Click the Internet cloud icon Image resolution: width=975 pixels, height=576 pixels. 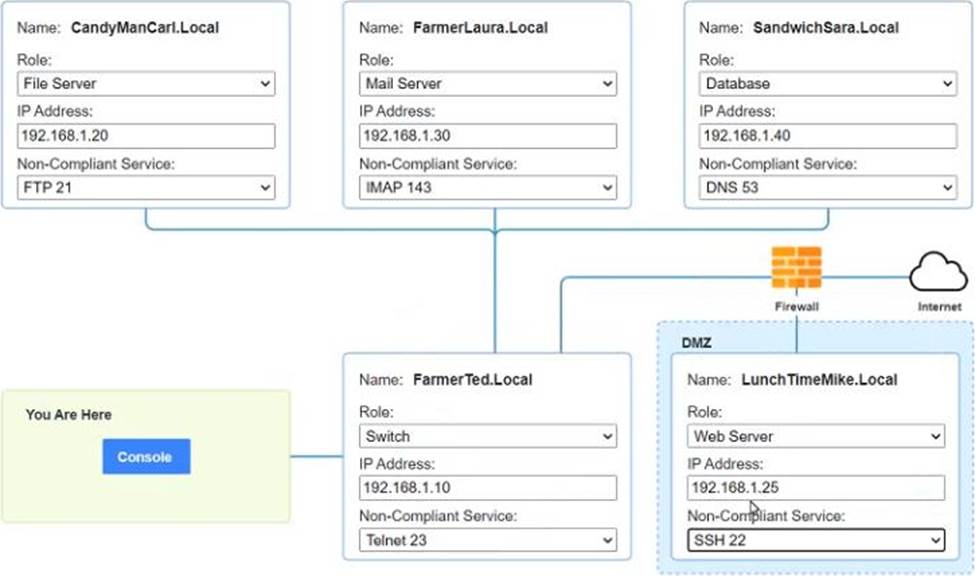tap(938, 271)
